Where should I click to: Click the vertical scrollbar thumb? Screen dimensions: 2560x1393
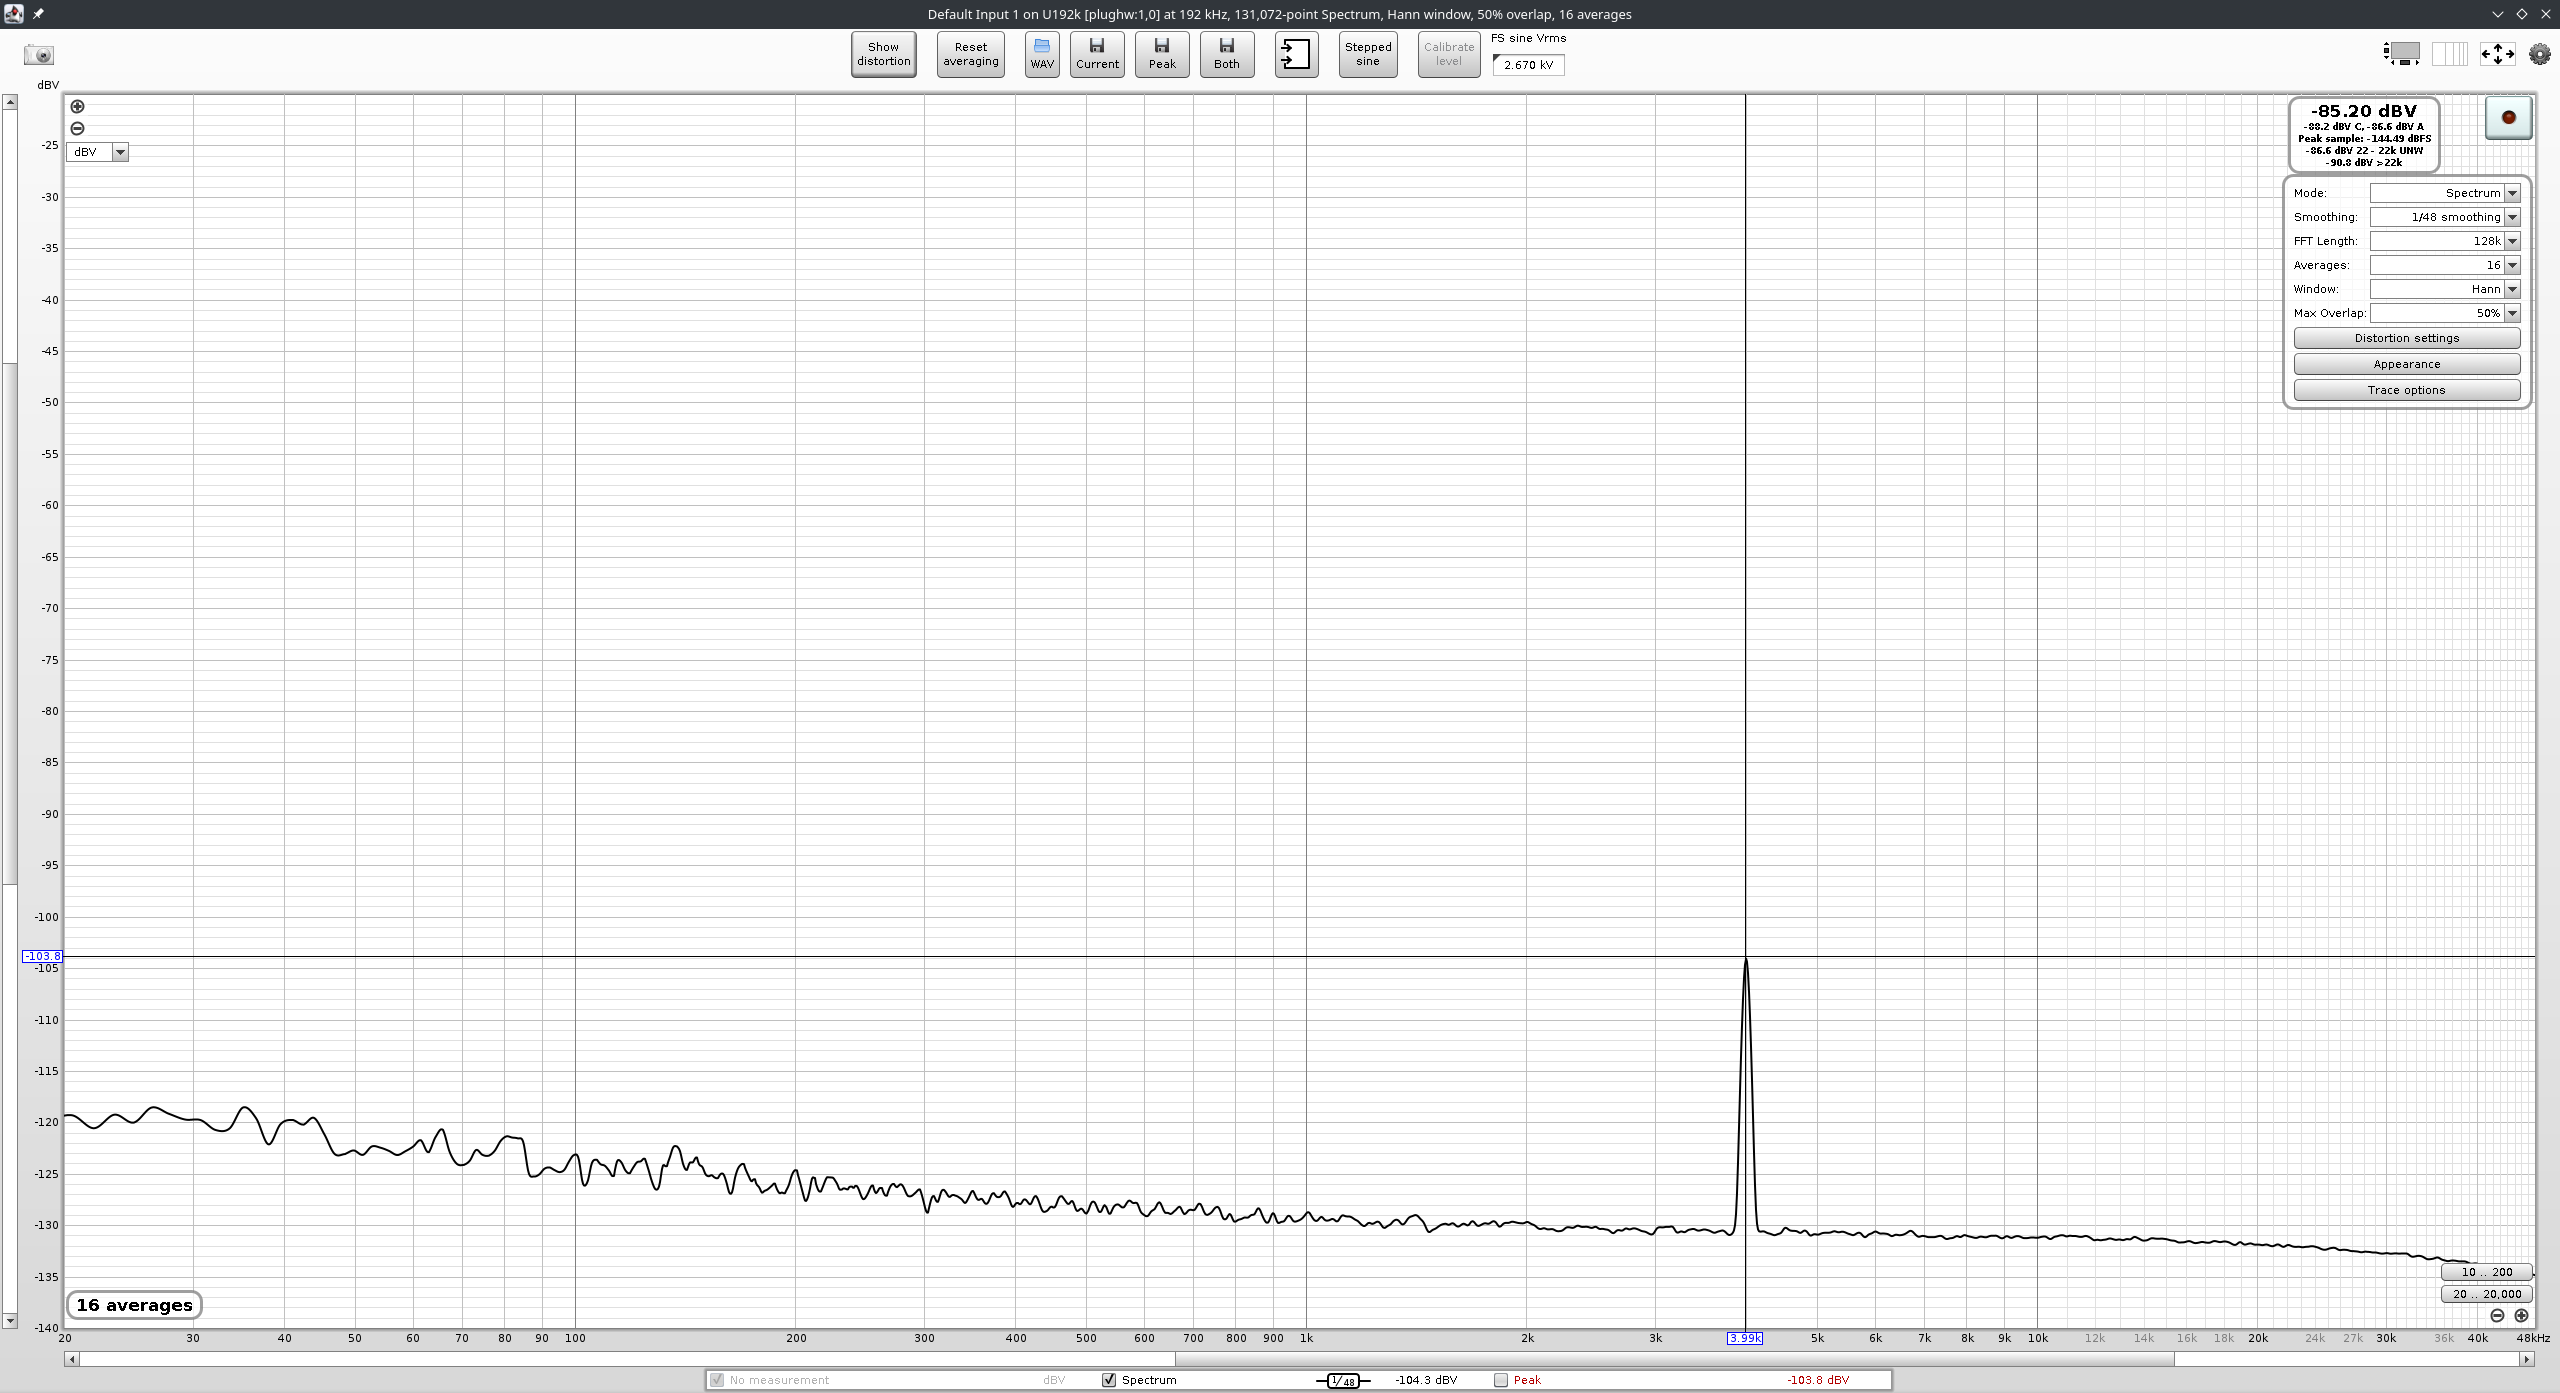pos(10,623)
